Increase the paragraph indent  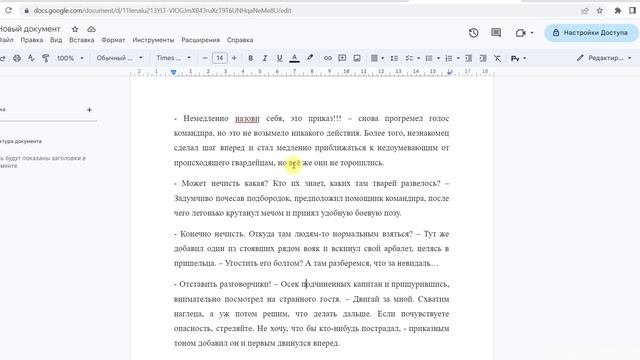coord(483,58)
